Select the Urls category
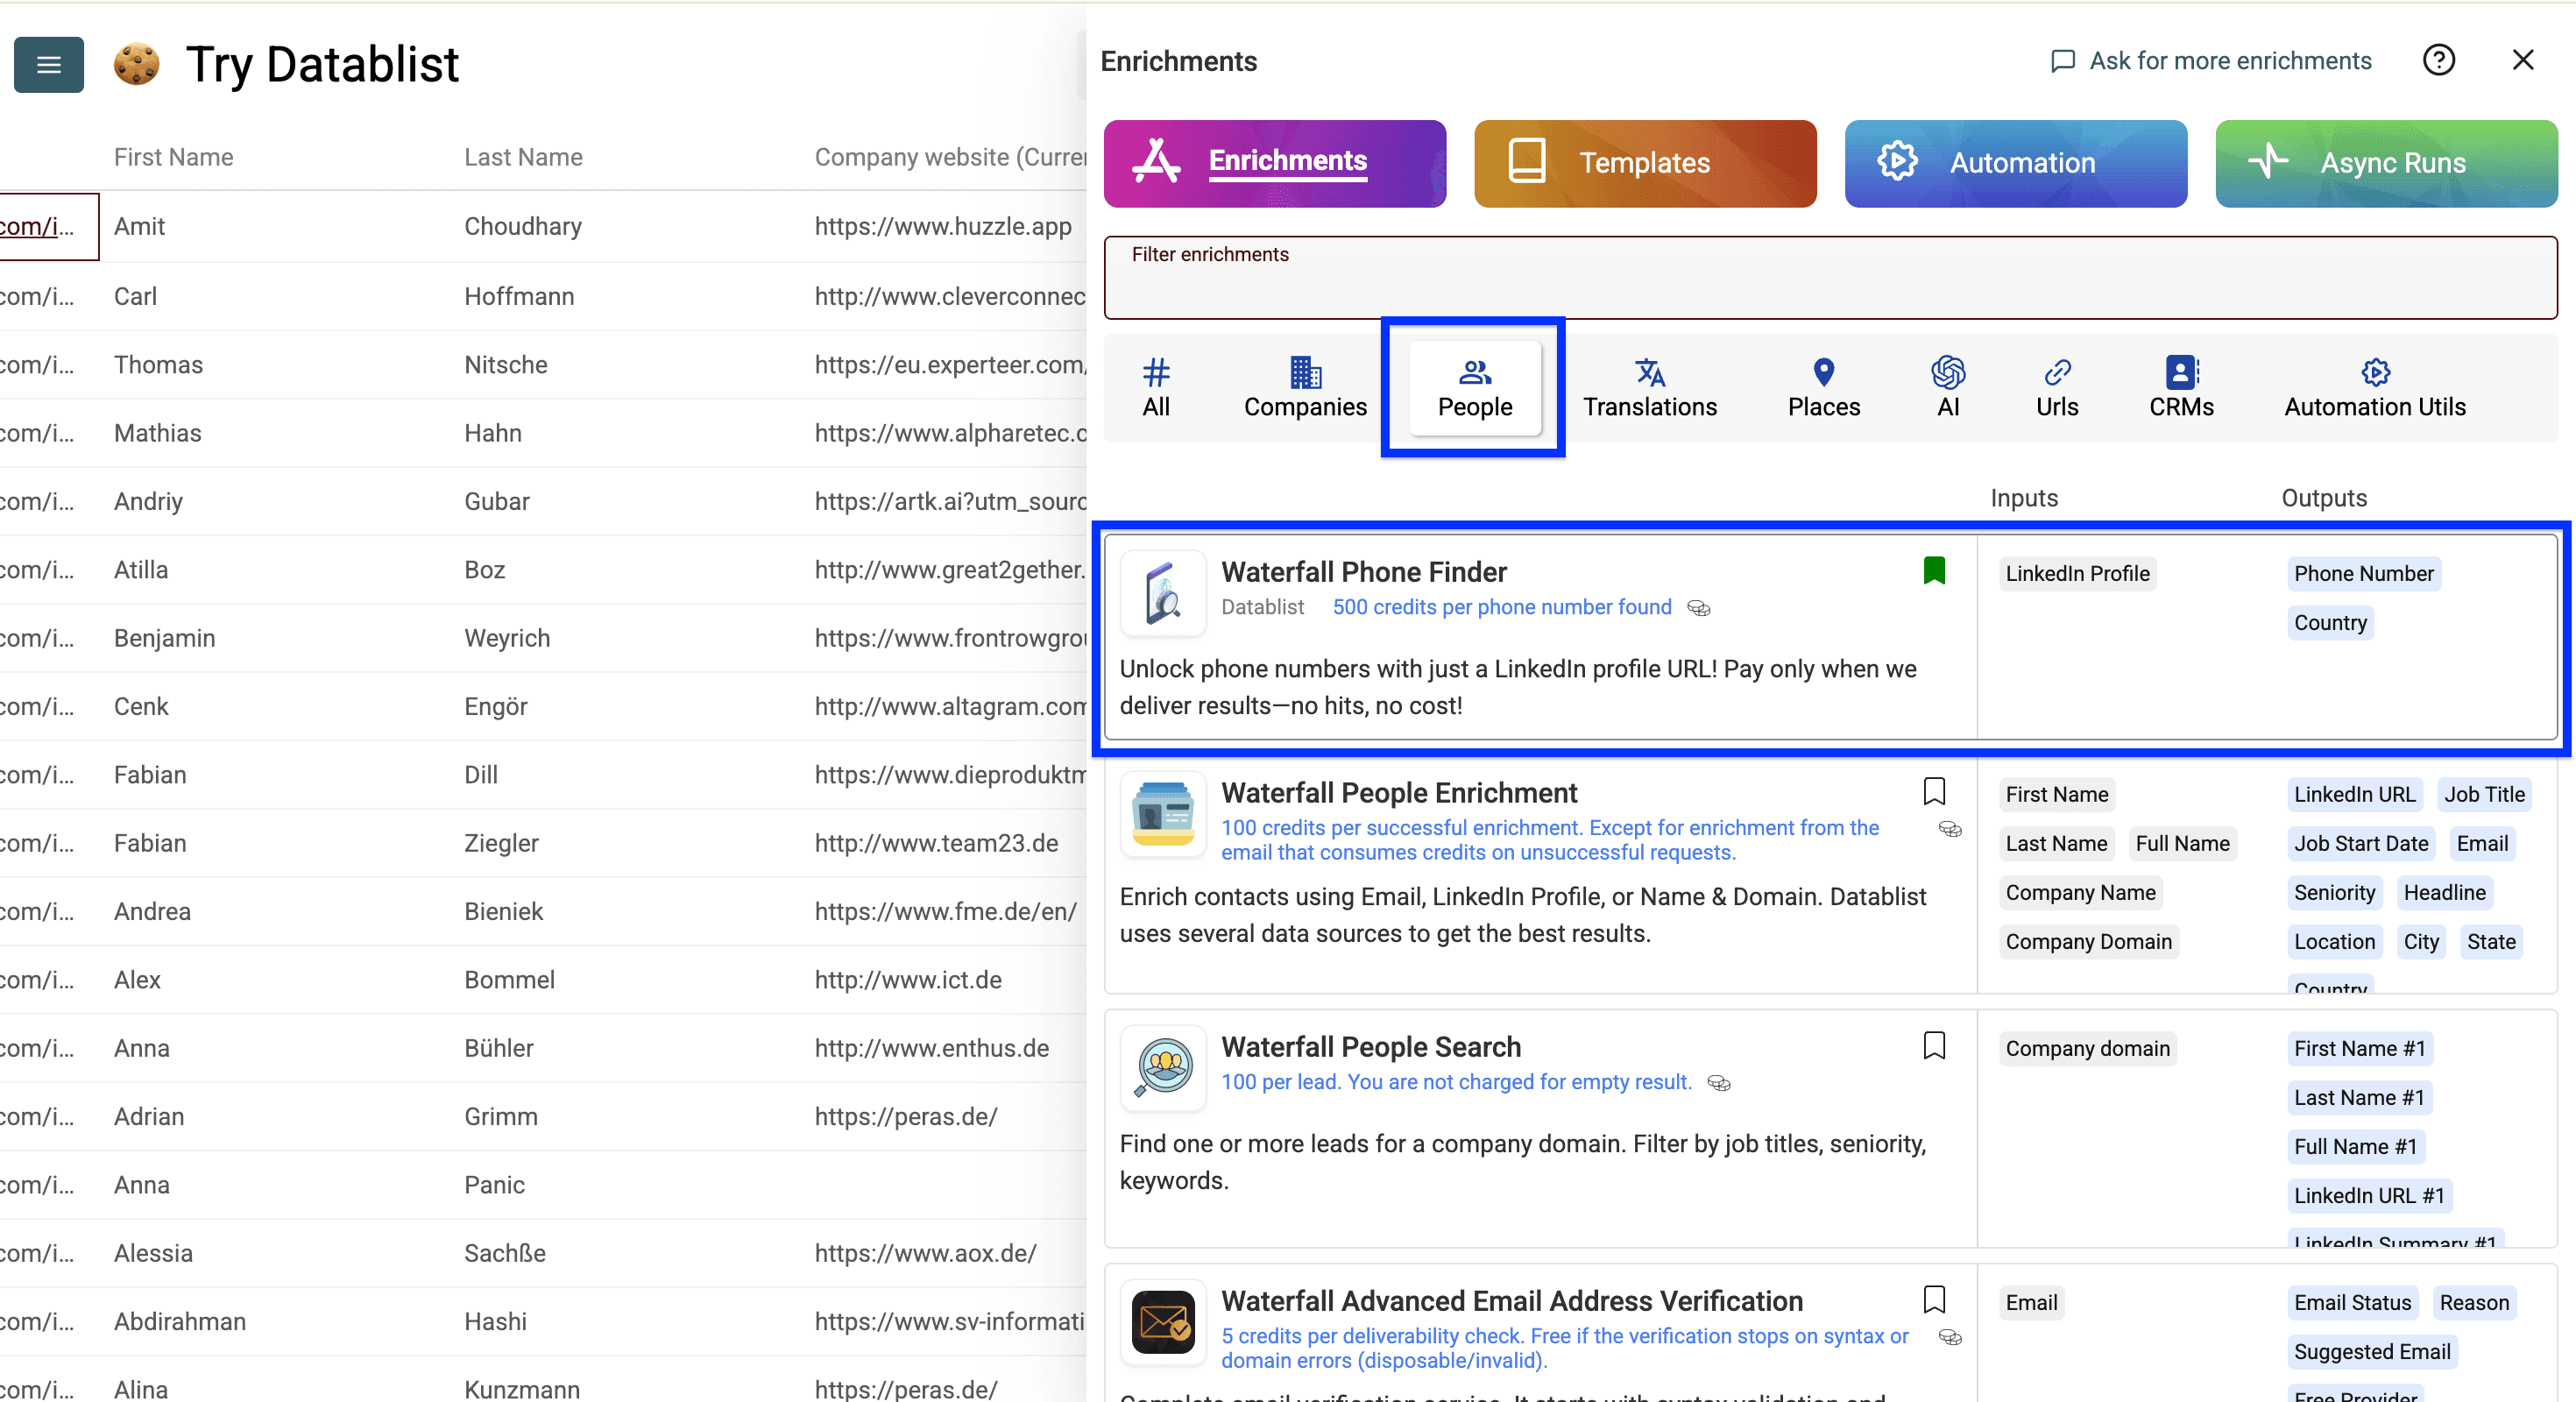 [2056, 388]
